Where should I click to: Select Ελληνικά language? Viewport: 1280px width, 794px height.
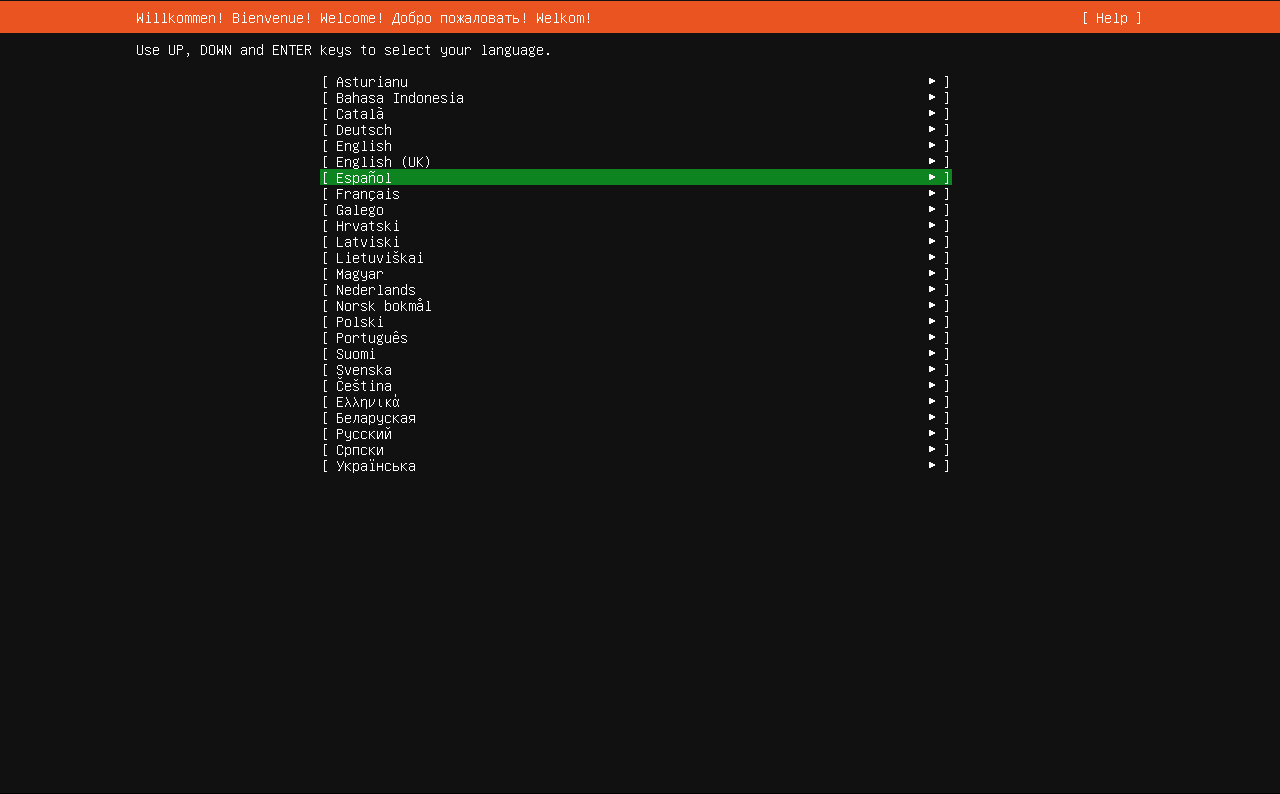pos(636,402)
